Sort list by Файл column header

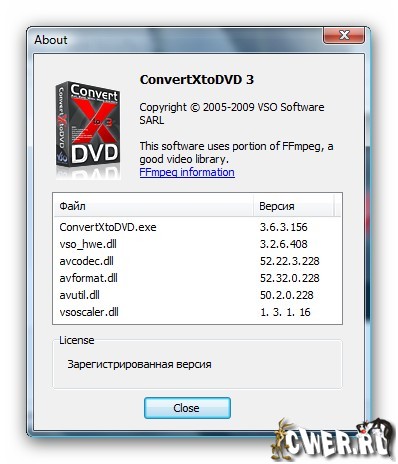153,206
